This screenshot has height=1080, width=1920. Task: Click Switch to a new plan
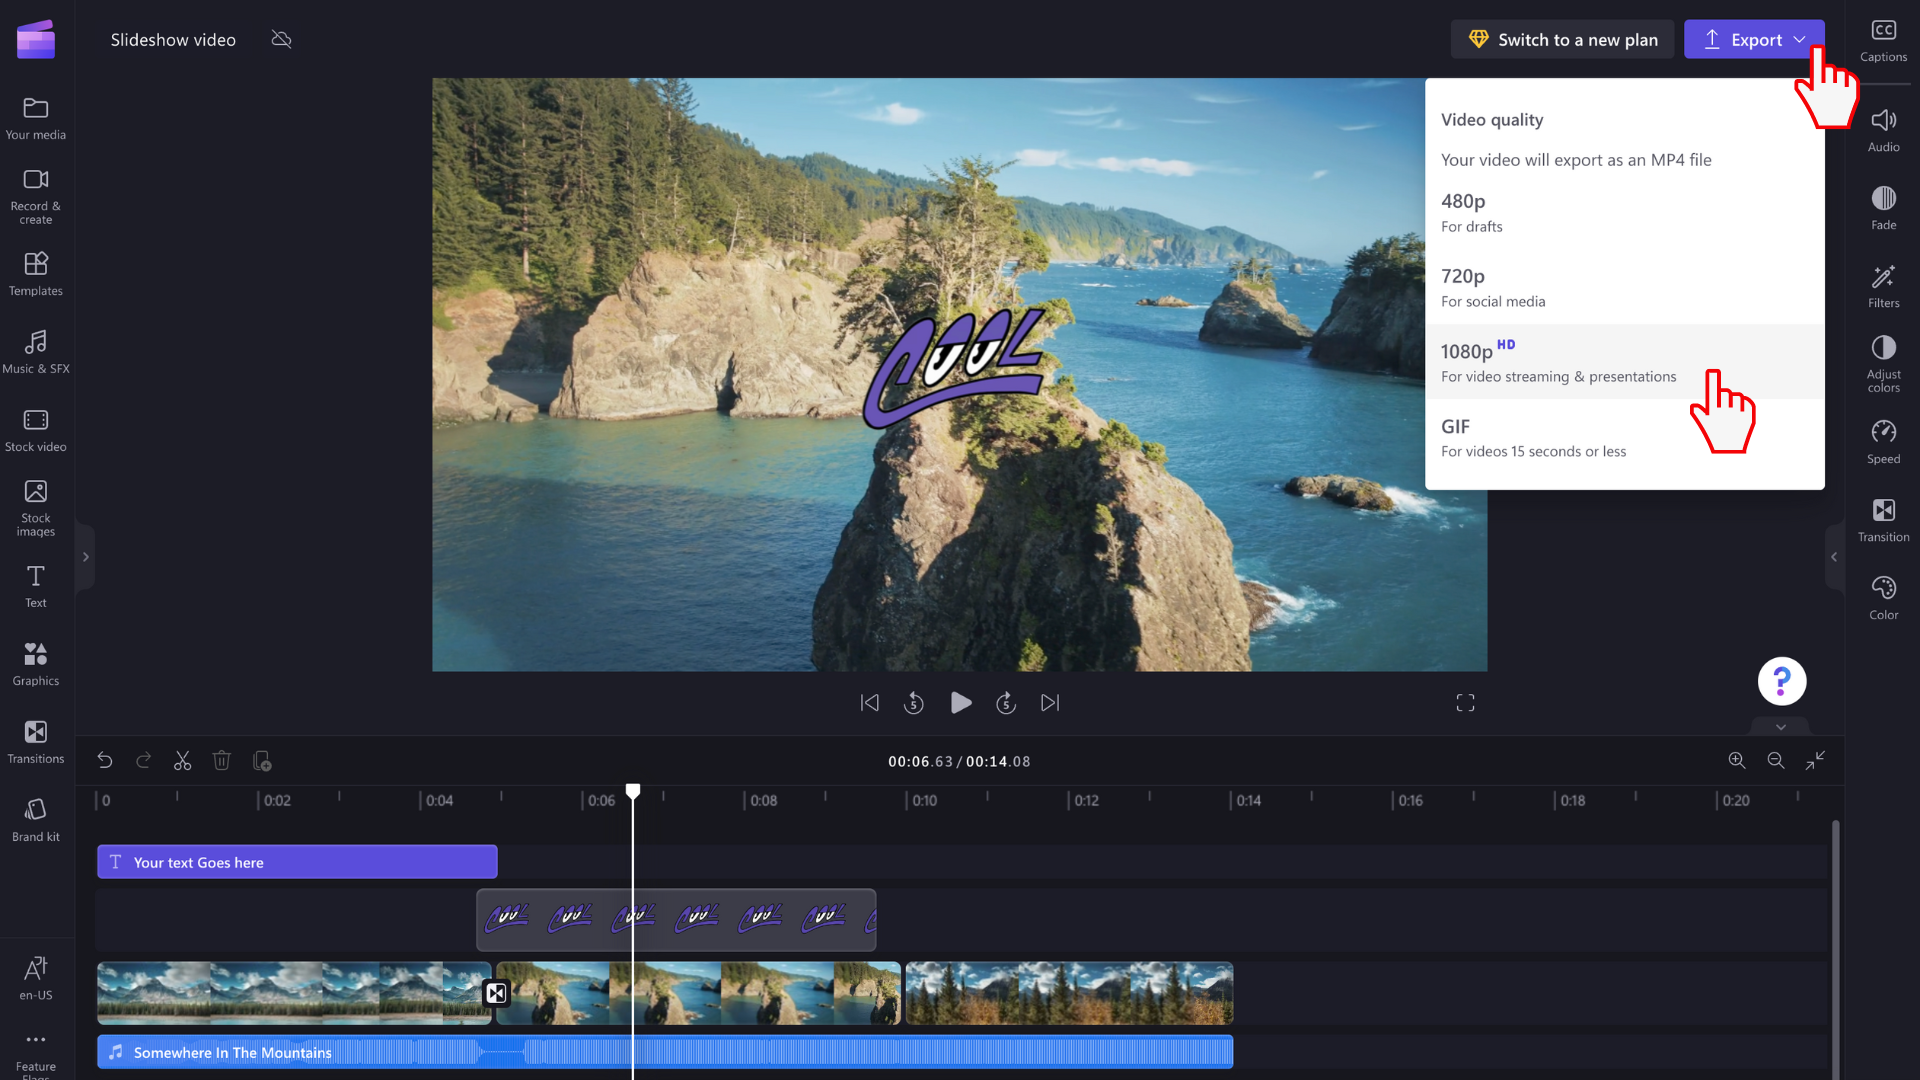pos(1562,40)
